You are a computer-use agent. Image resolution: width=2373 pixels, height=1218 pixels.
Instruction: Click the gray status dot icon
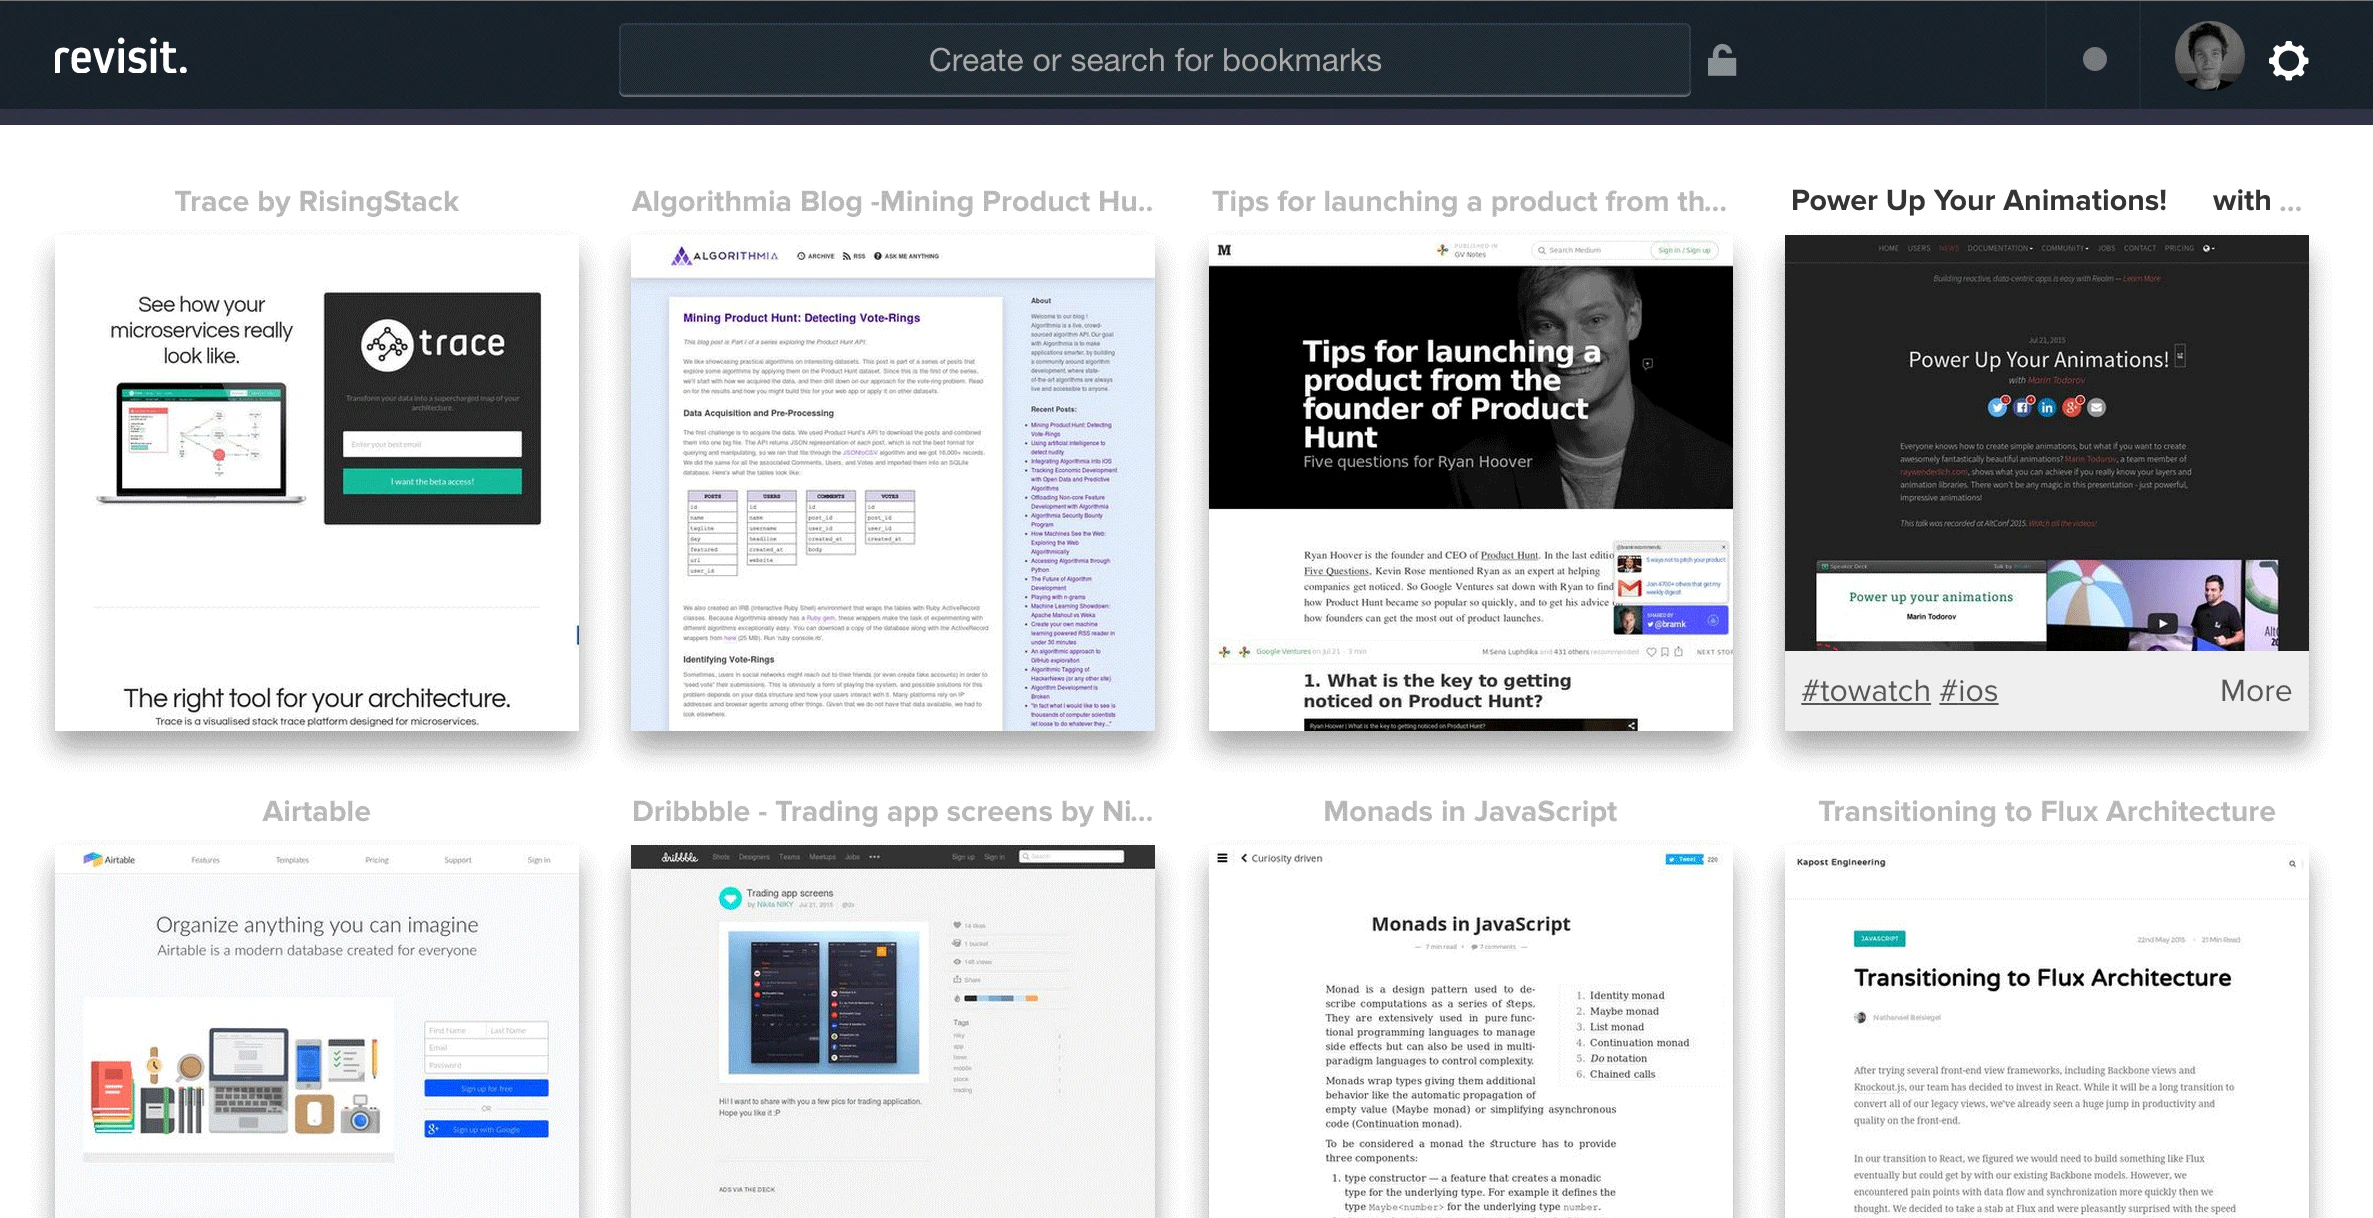[x=2094, y=60]
